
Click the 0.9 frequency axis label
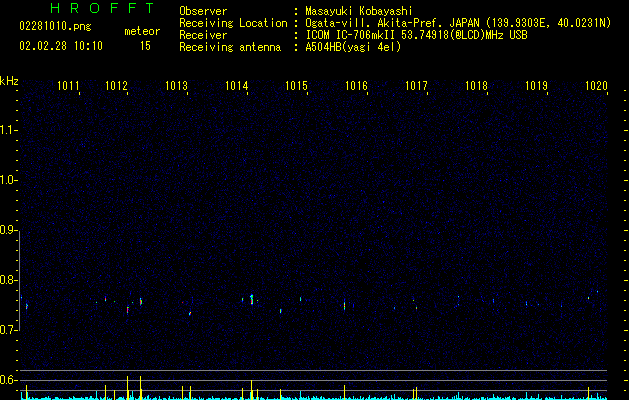(x=9, y=230)
